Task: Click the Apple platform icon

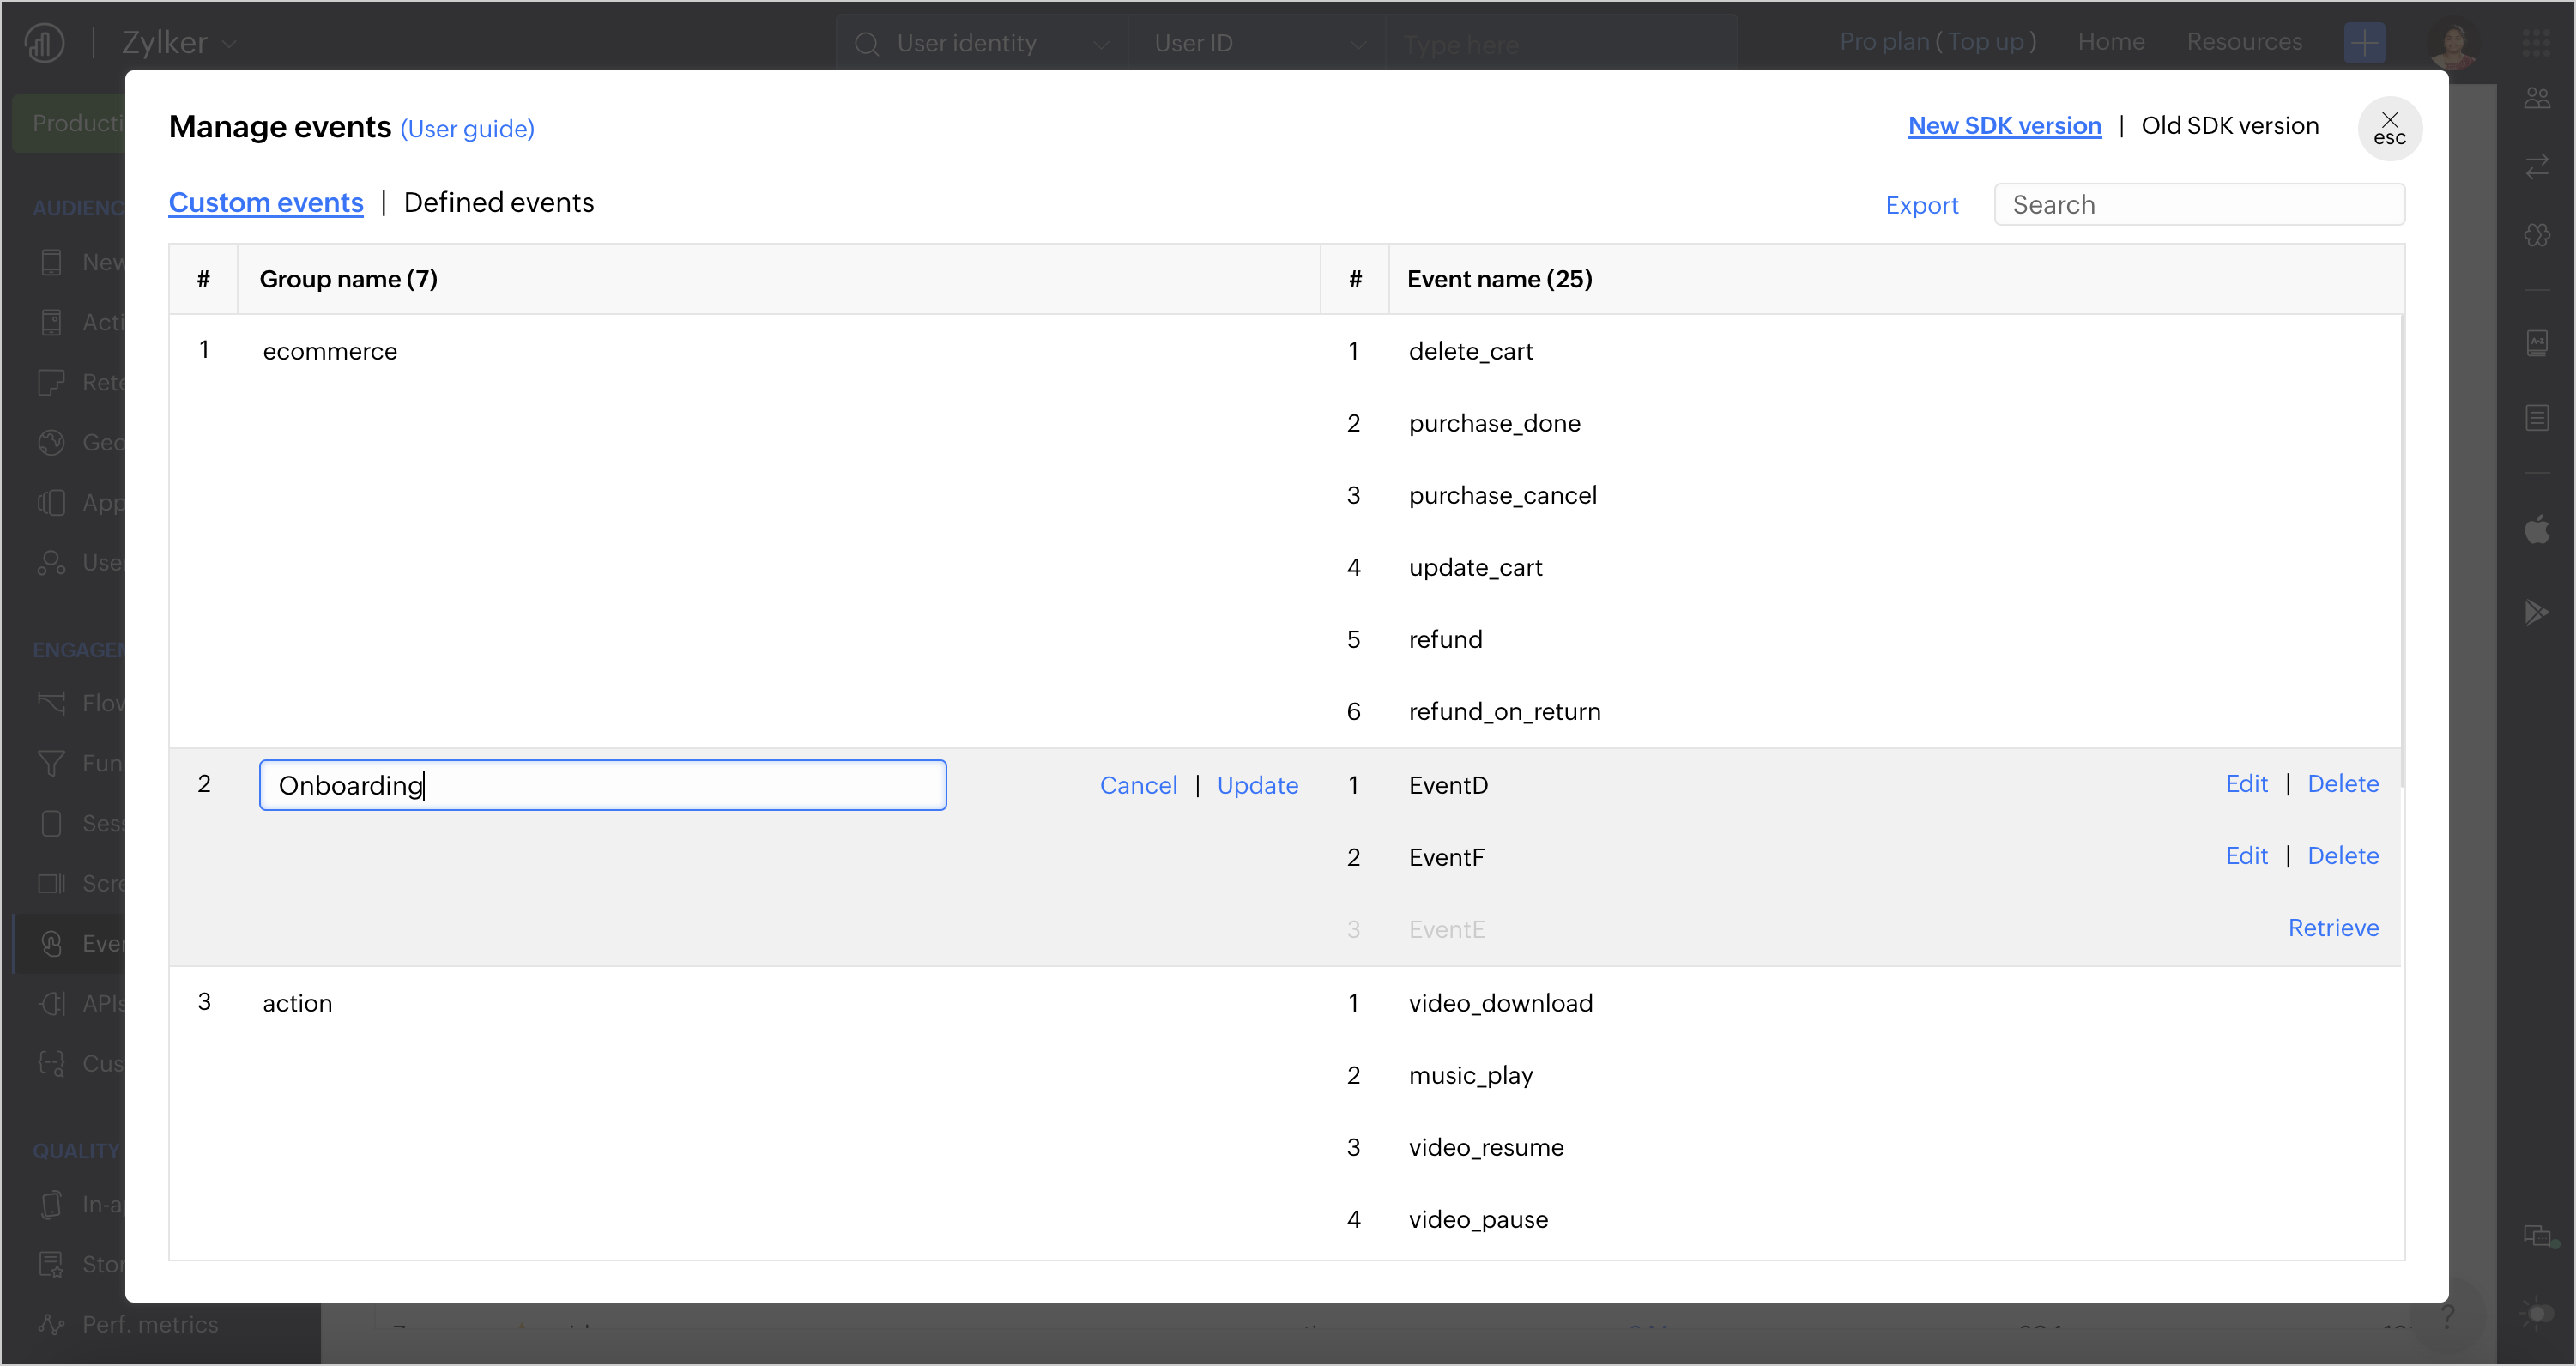Action: pos(2536,530)
